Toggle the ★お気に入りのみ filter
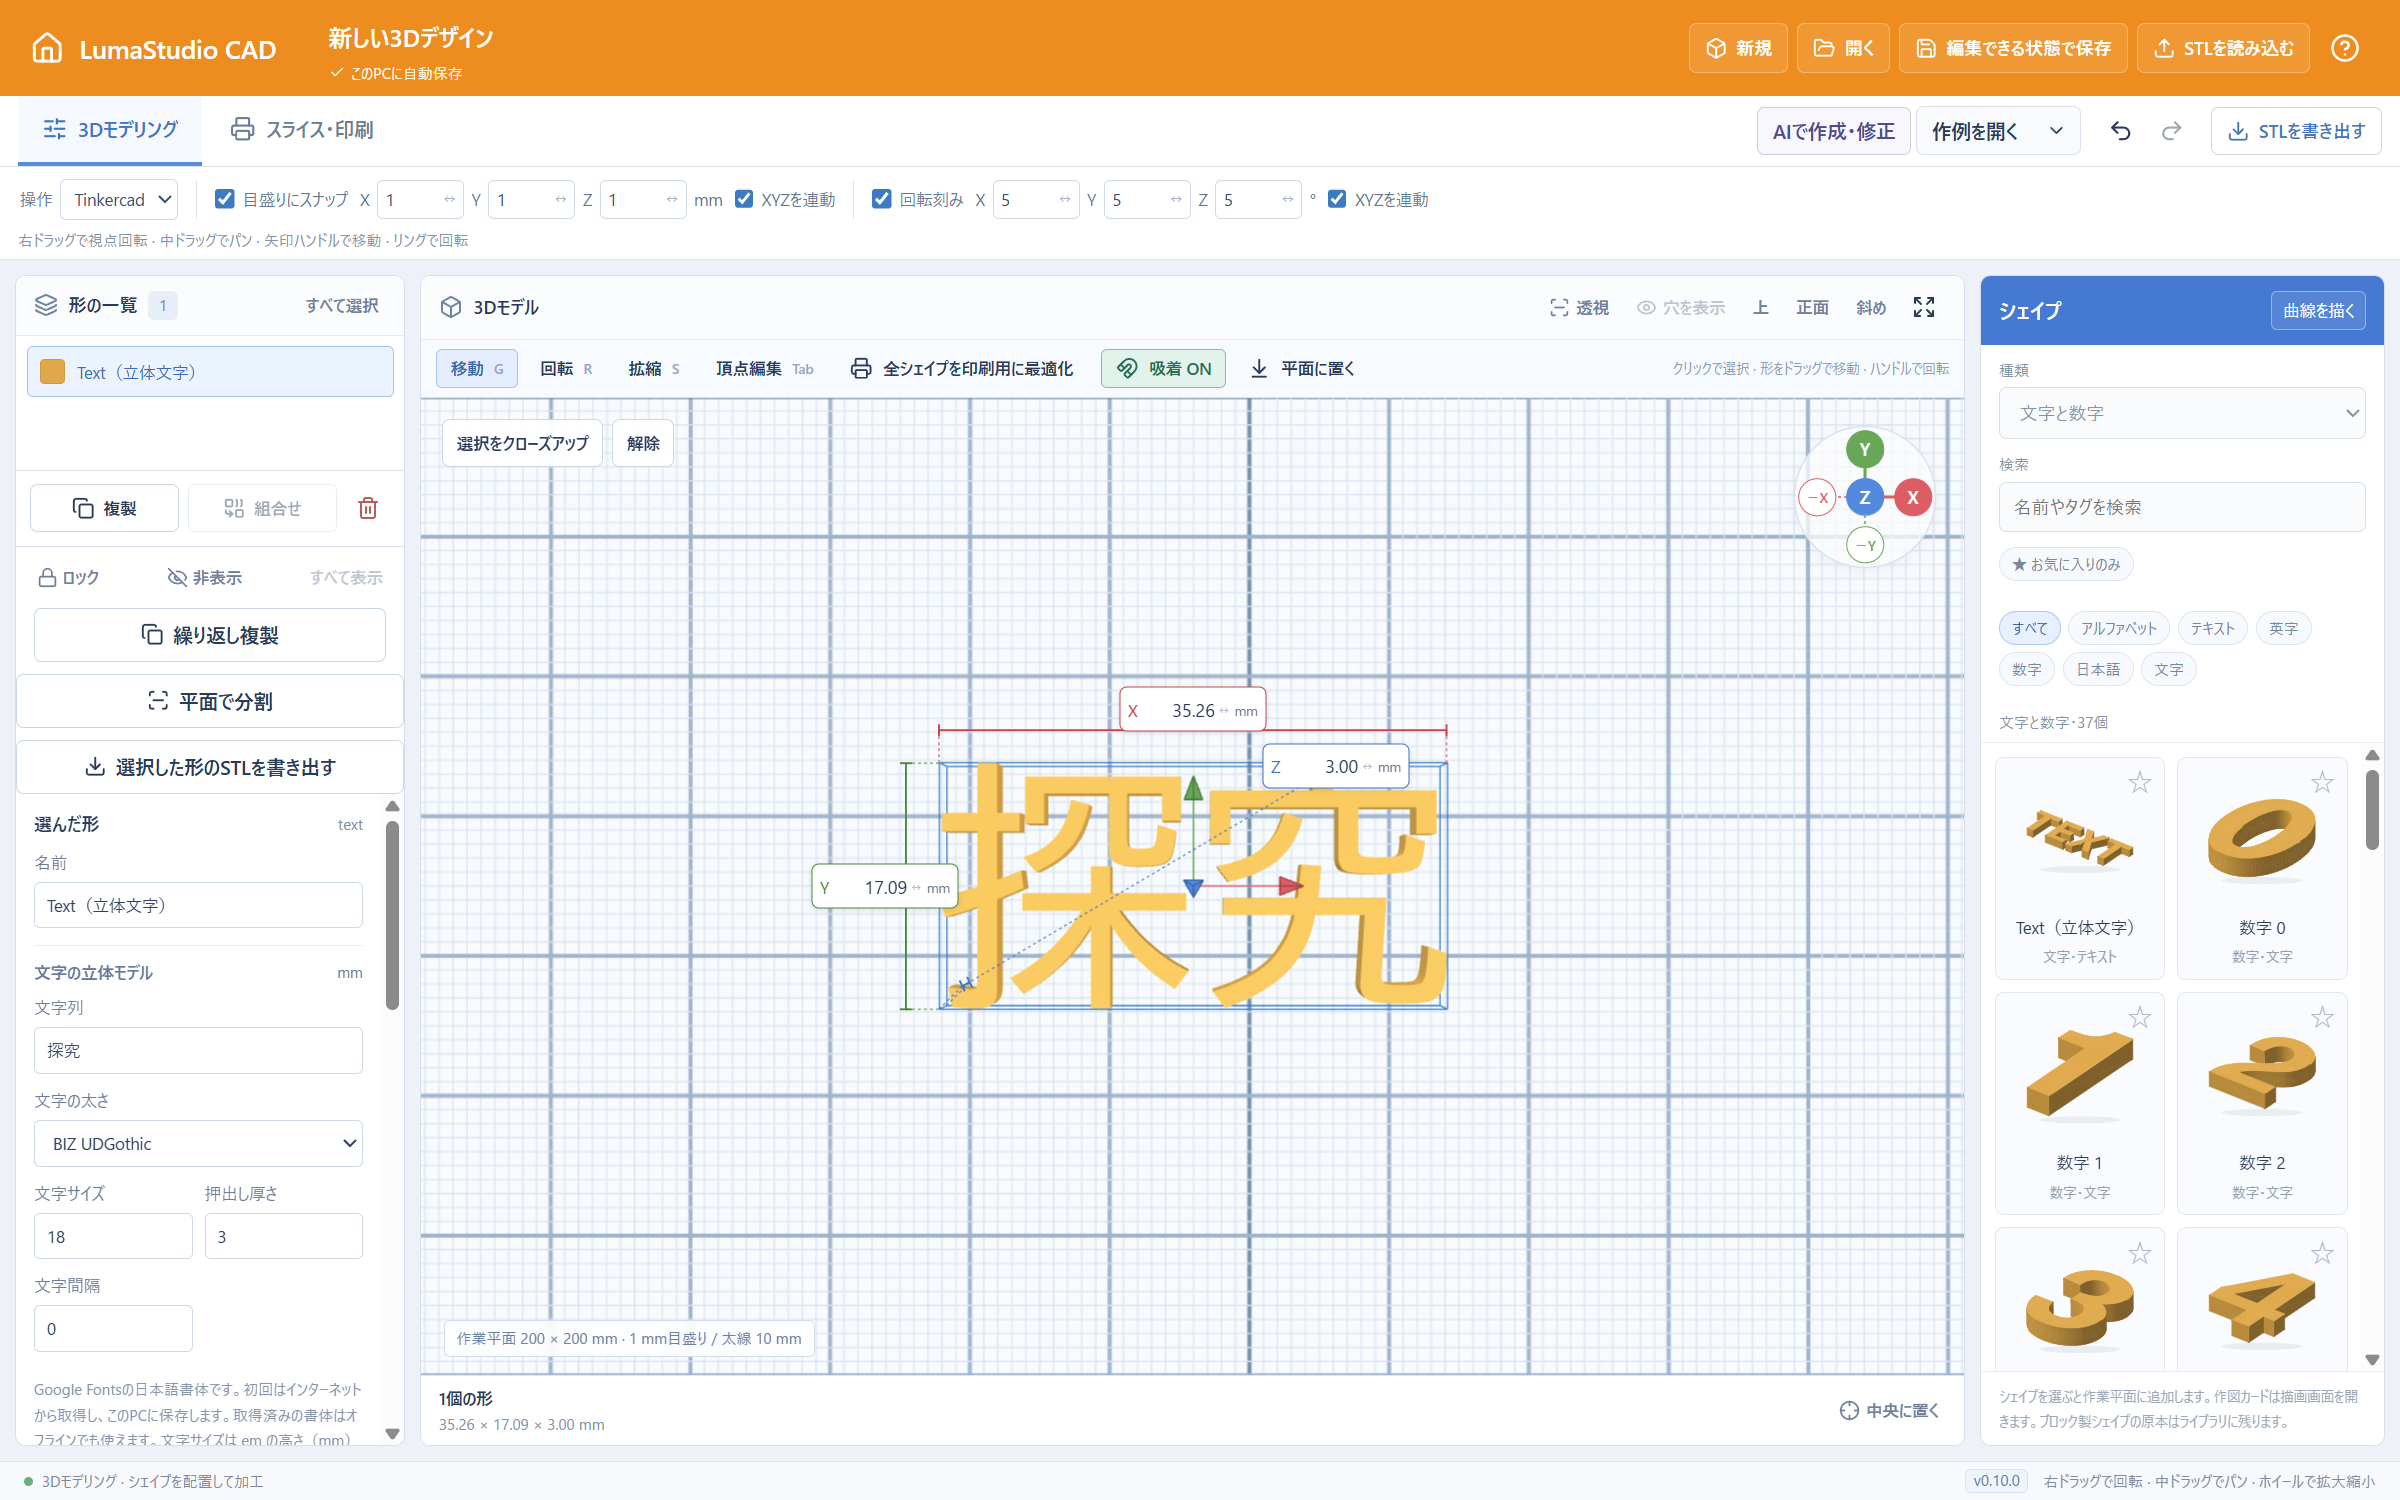This screenshot has width=2400, height=1500. pyautogui.click(x=2066, y=564)
